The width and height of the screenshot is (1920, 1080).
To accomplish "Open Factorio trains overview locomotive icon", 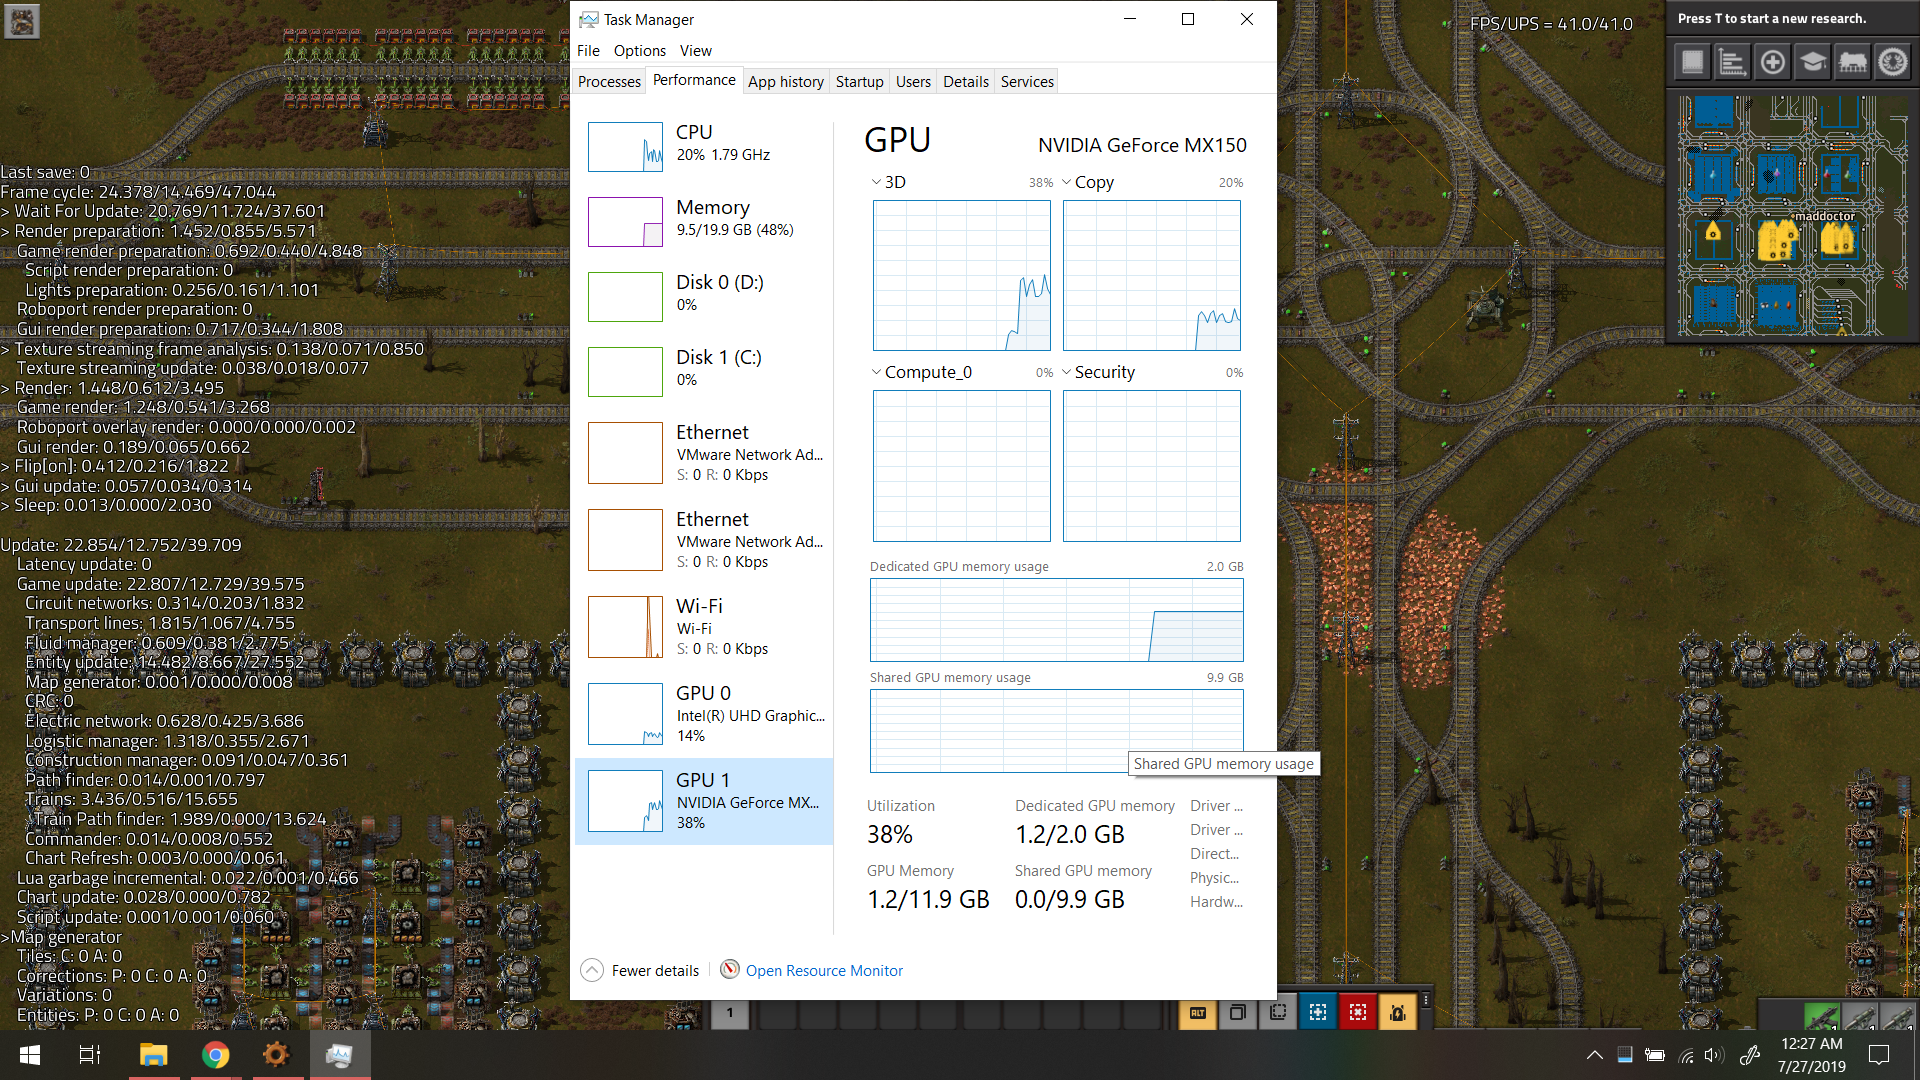I will coord(1853,62).
